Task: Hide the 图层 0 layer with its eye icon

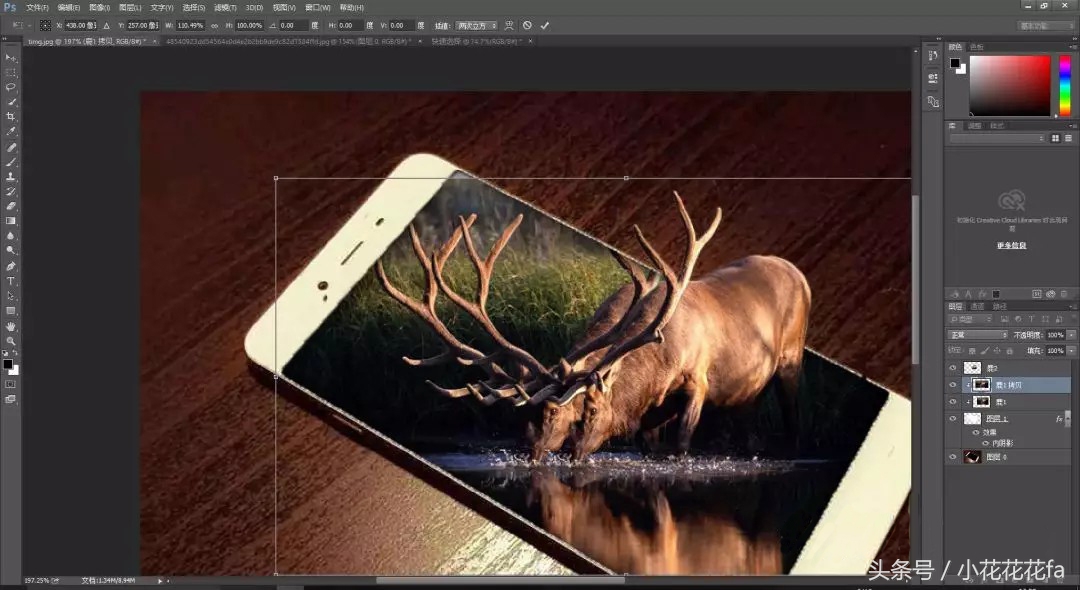Action: 953,457
